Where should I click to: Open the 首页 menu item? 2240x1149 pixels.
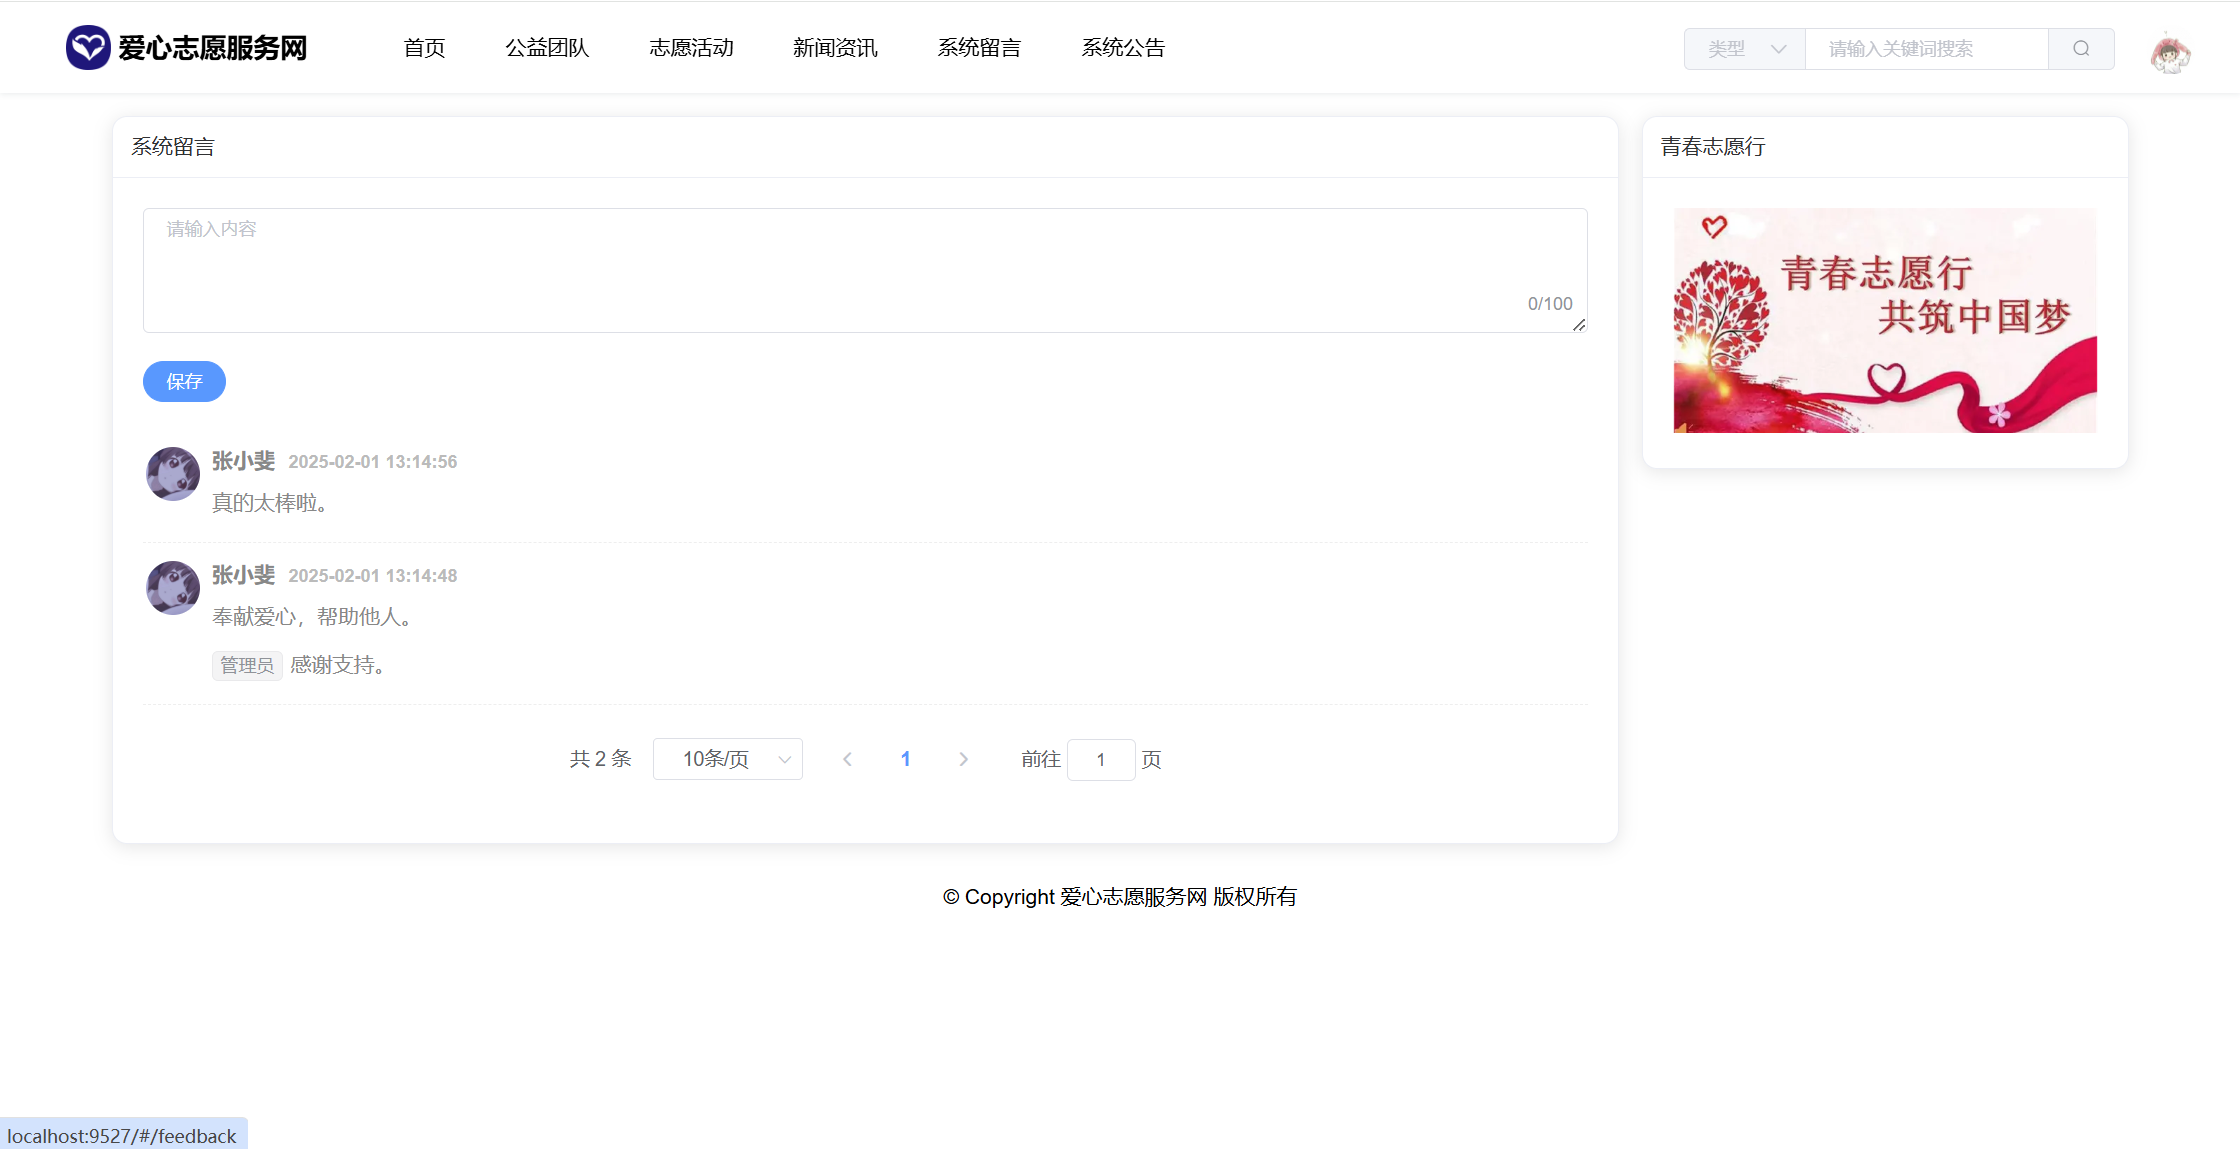(424, 48)
